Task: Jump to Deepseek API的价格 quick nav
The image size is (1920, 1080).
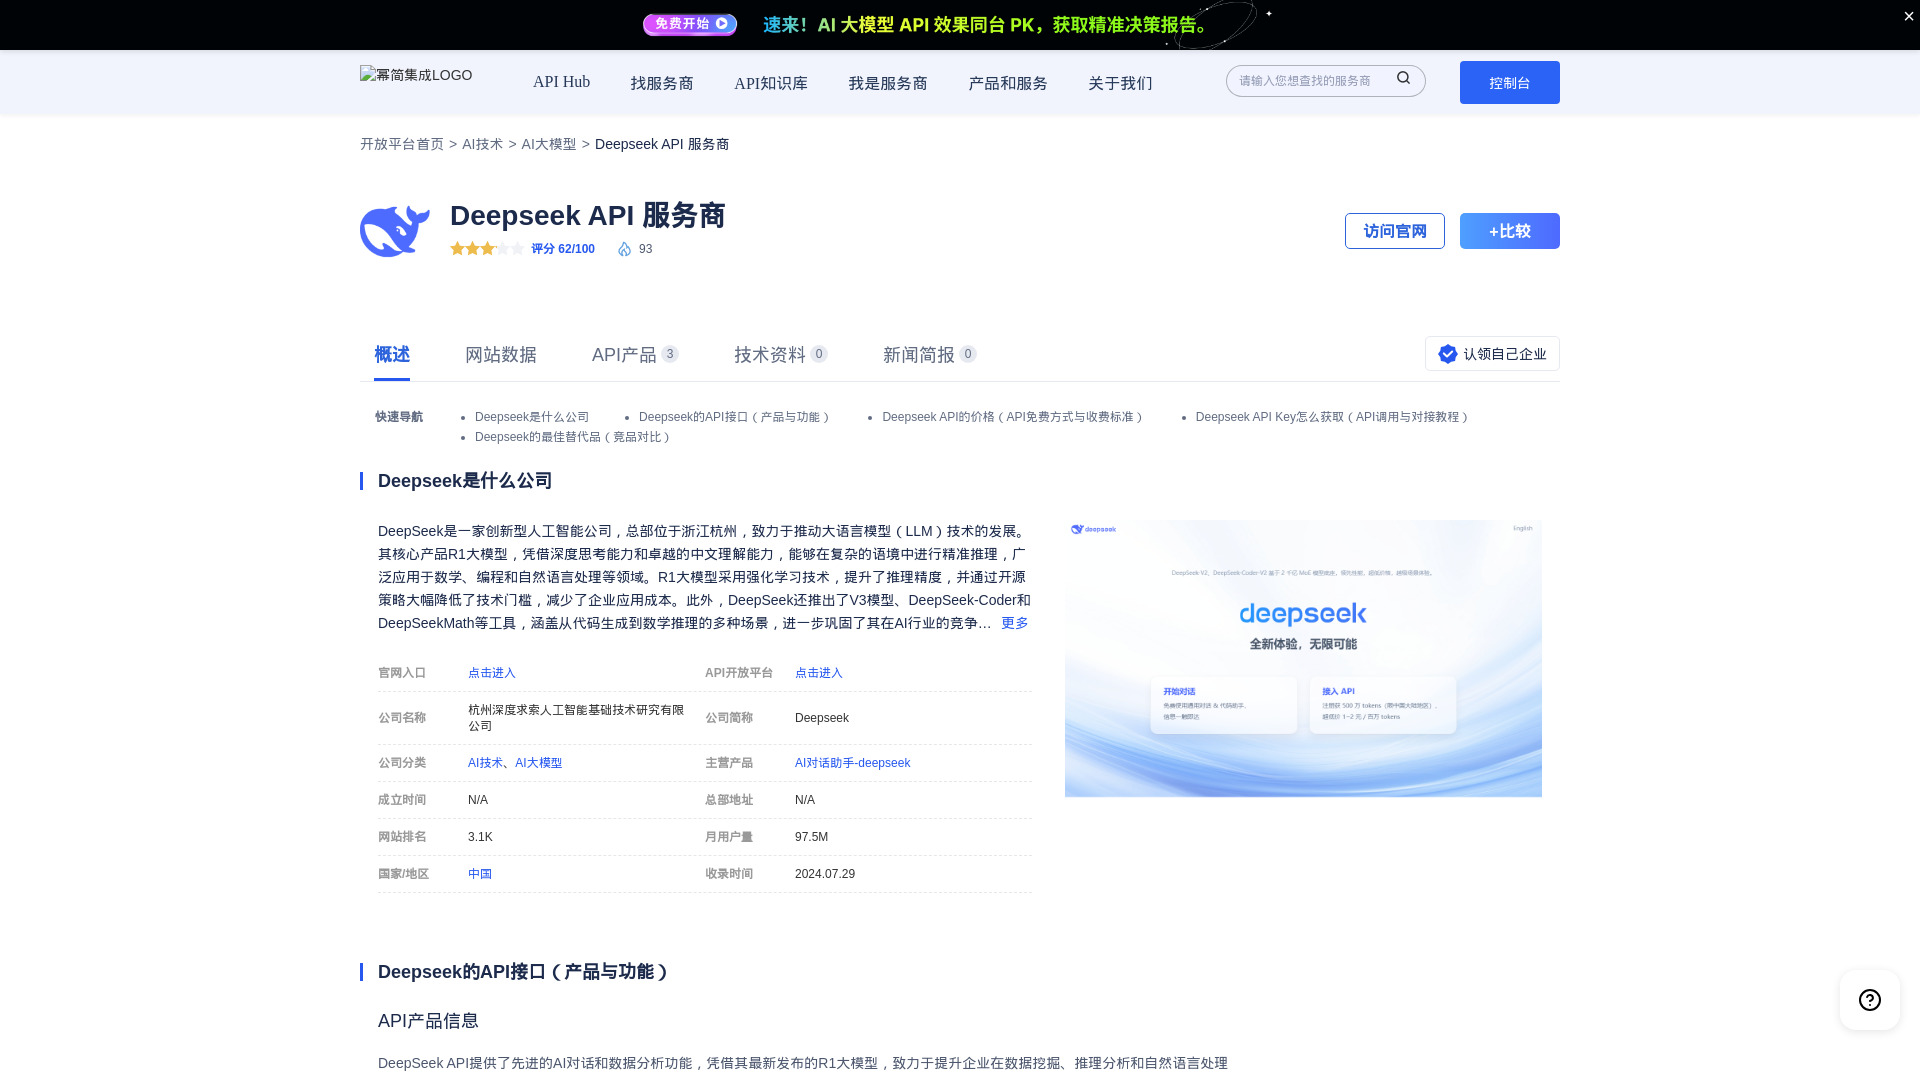Action: coord(1013,417)
